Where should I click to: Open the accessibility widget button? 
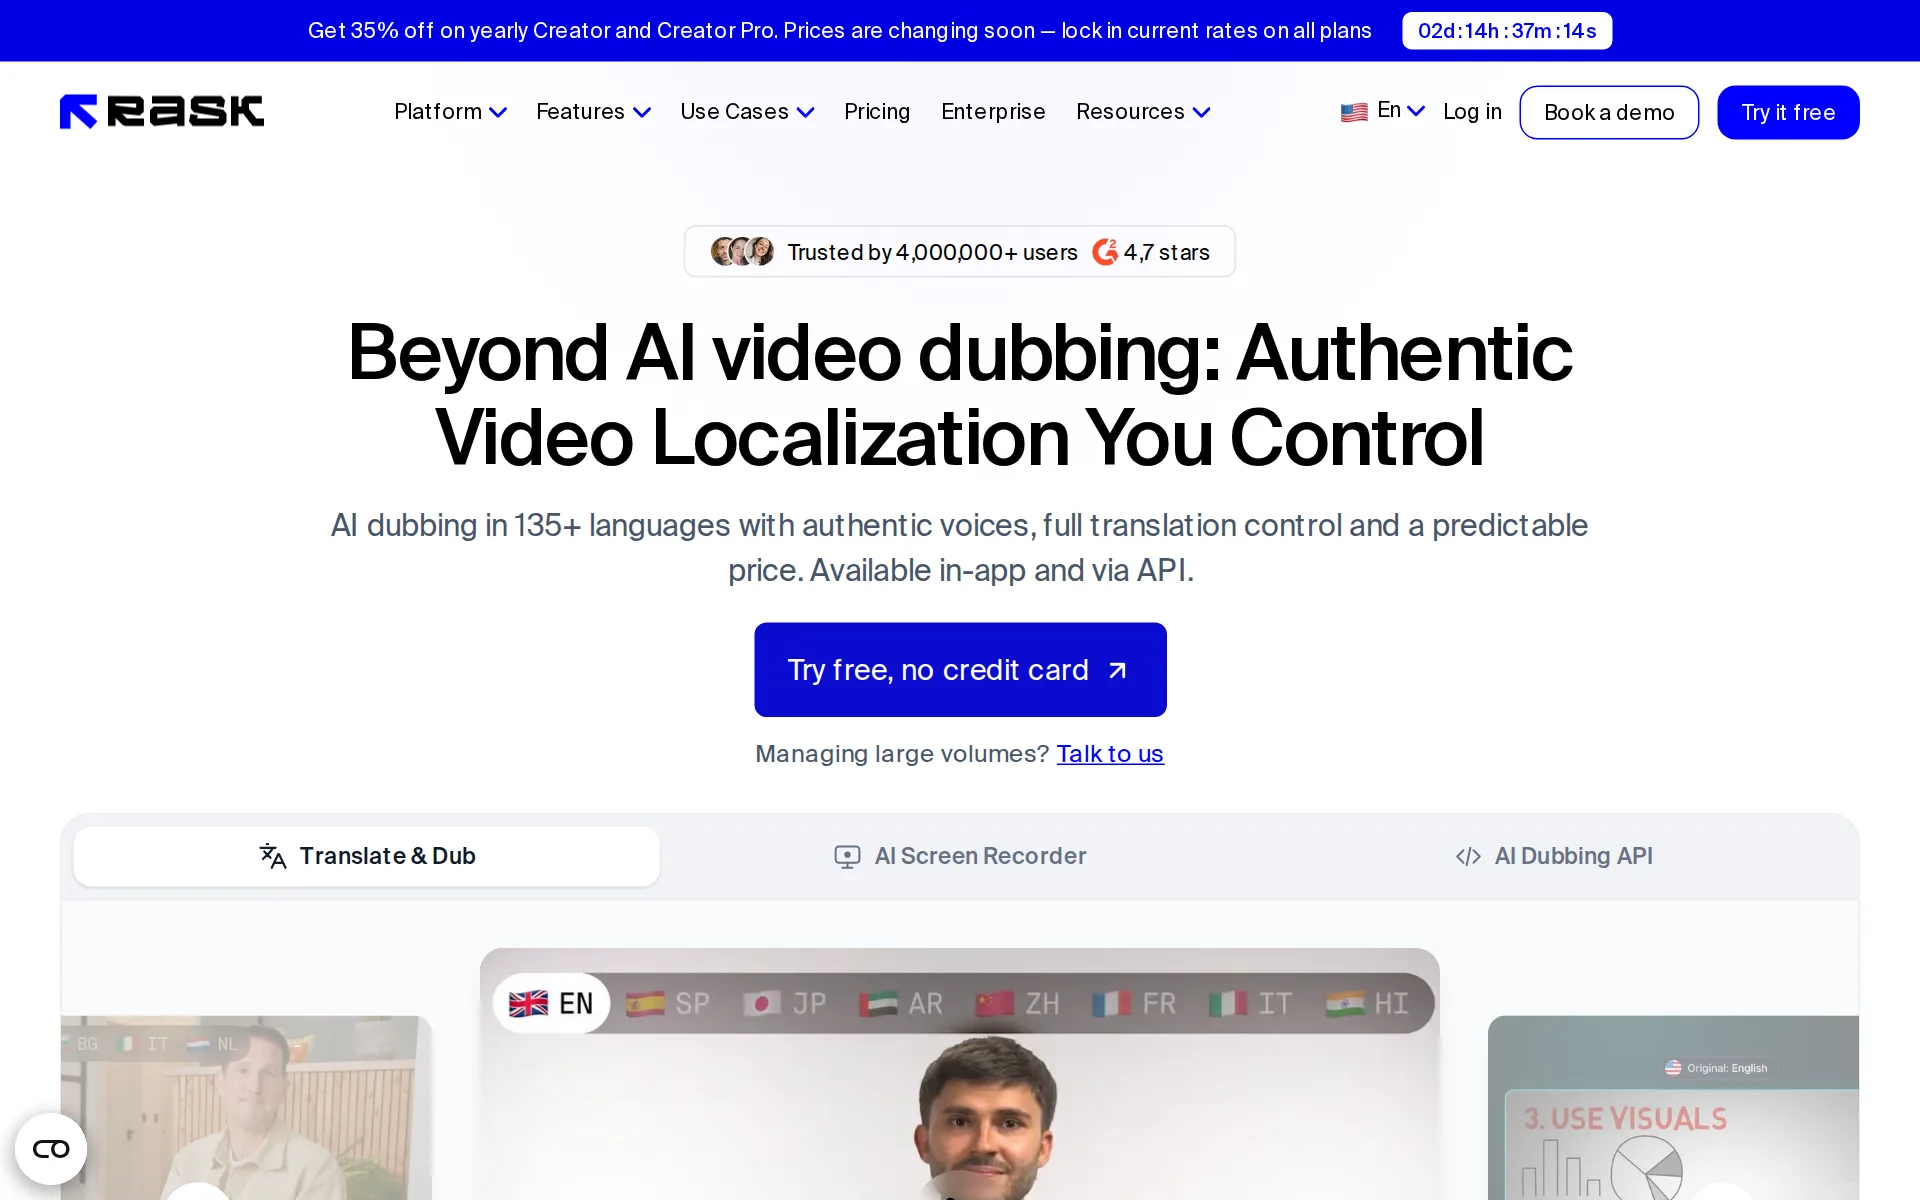pos(51,1148)
